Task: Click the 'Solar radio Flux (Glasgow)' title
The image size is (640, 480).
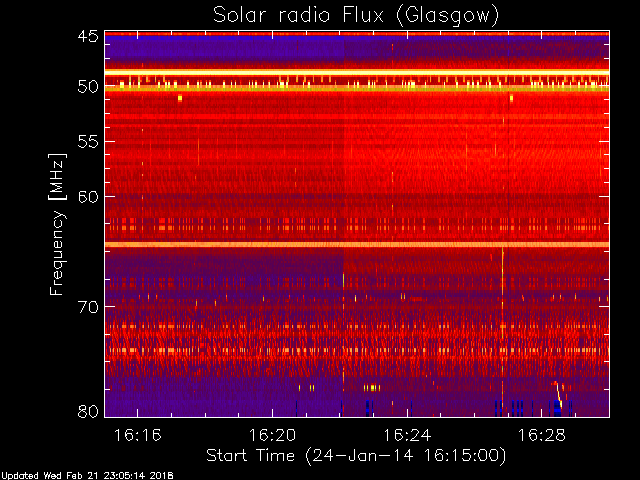Action: [356, 16]
